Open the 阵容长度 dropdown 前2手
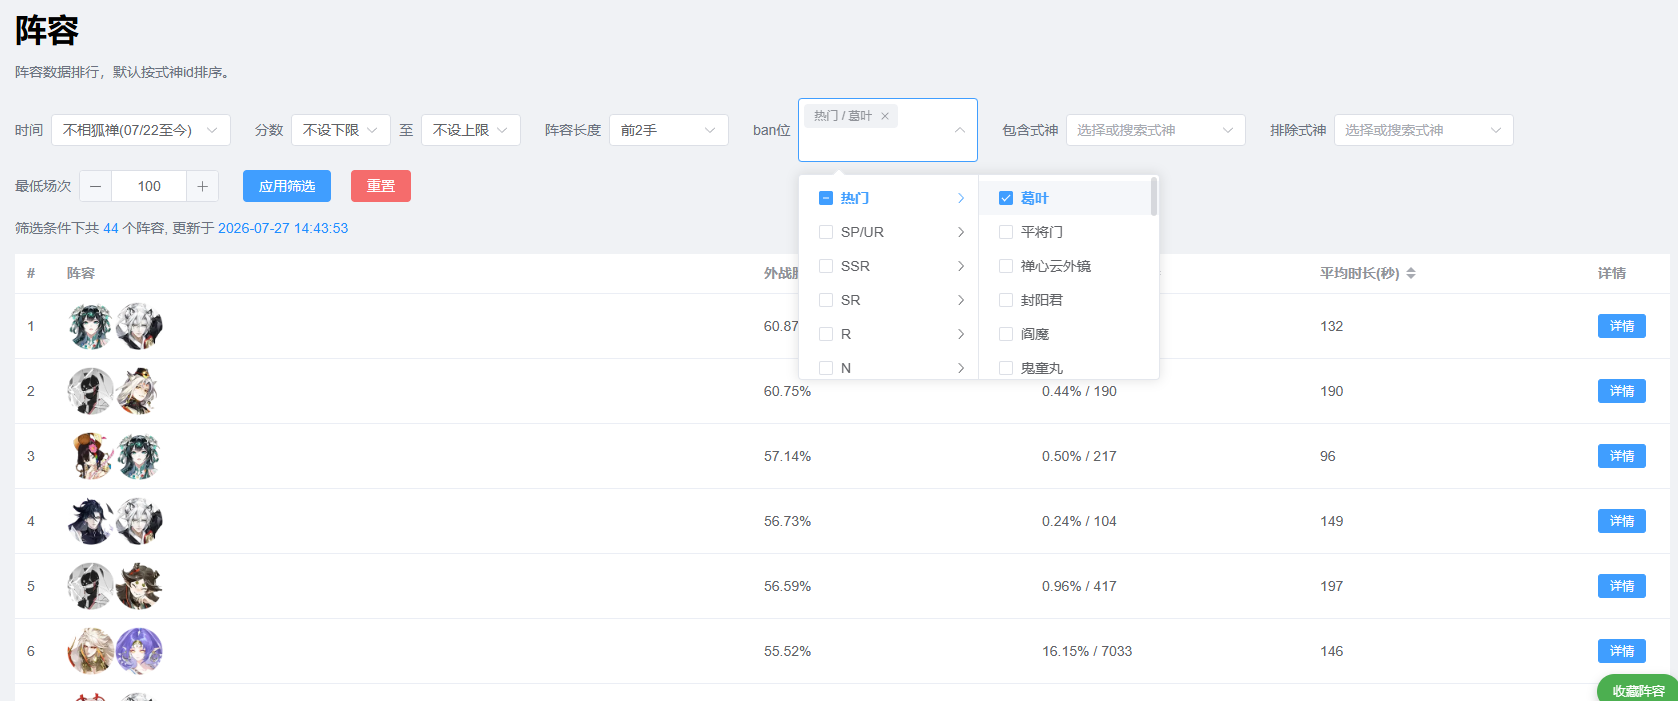Image resolution: width=1678 pixels, height=701 pixels. 669,130
